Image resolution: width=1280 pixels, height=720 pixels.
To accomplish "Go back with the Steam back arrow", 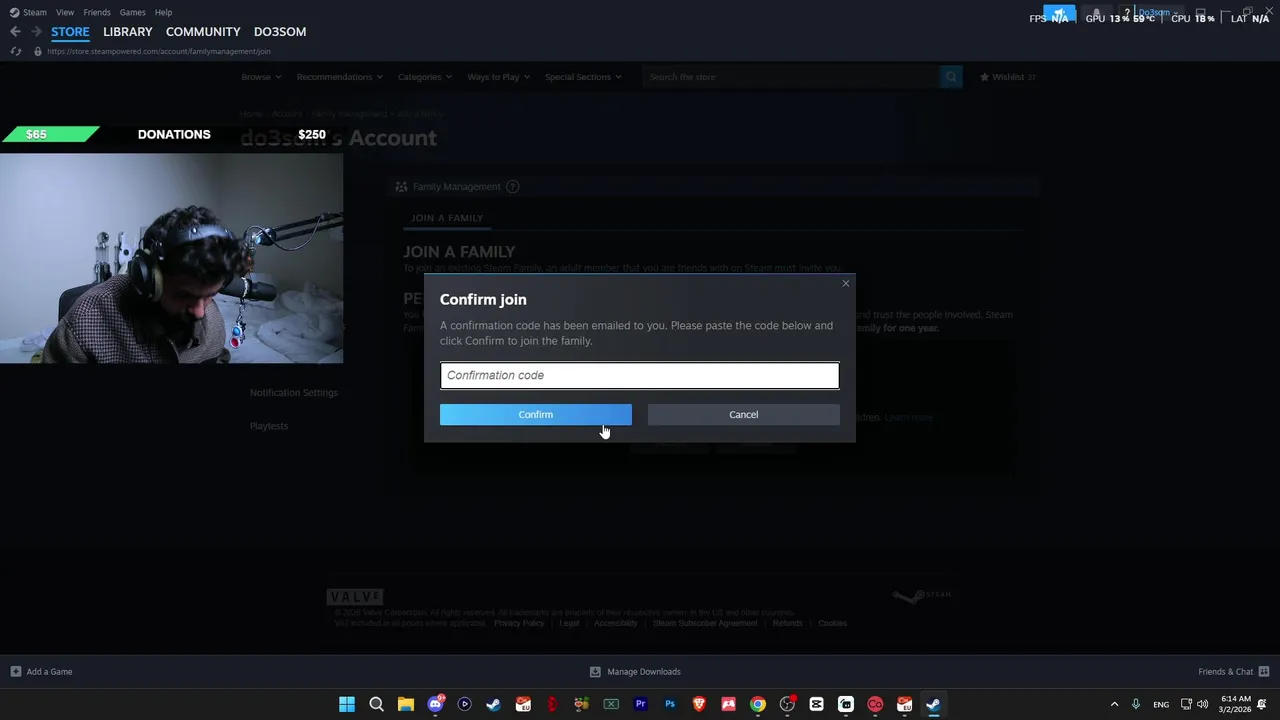I will coord(15,32).
